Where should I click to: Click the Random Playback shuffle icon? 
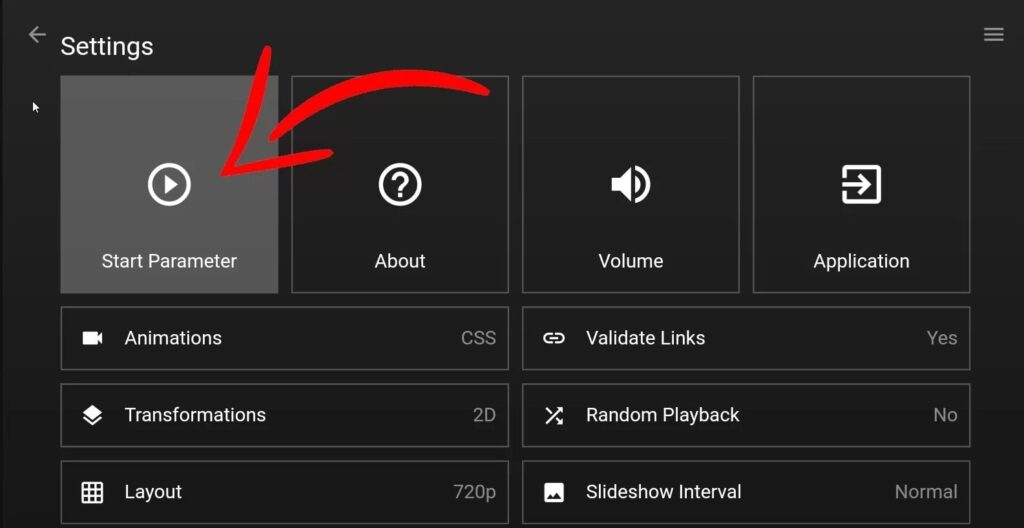pyautogui.click(x=554, y=415)
